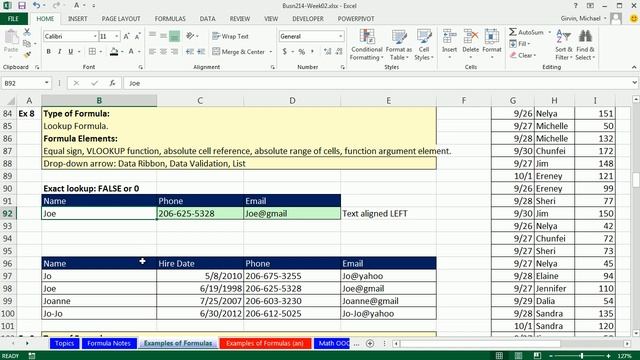
Task: Toggle Center horizontal alignment
Action: pos(163,51)
